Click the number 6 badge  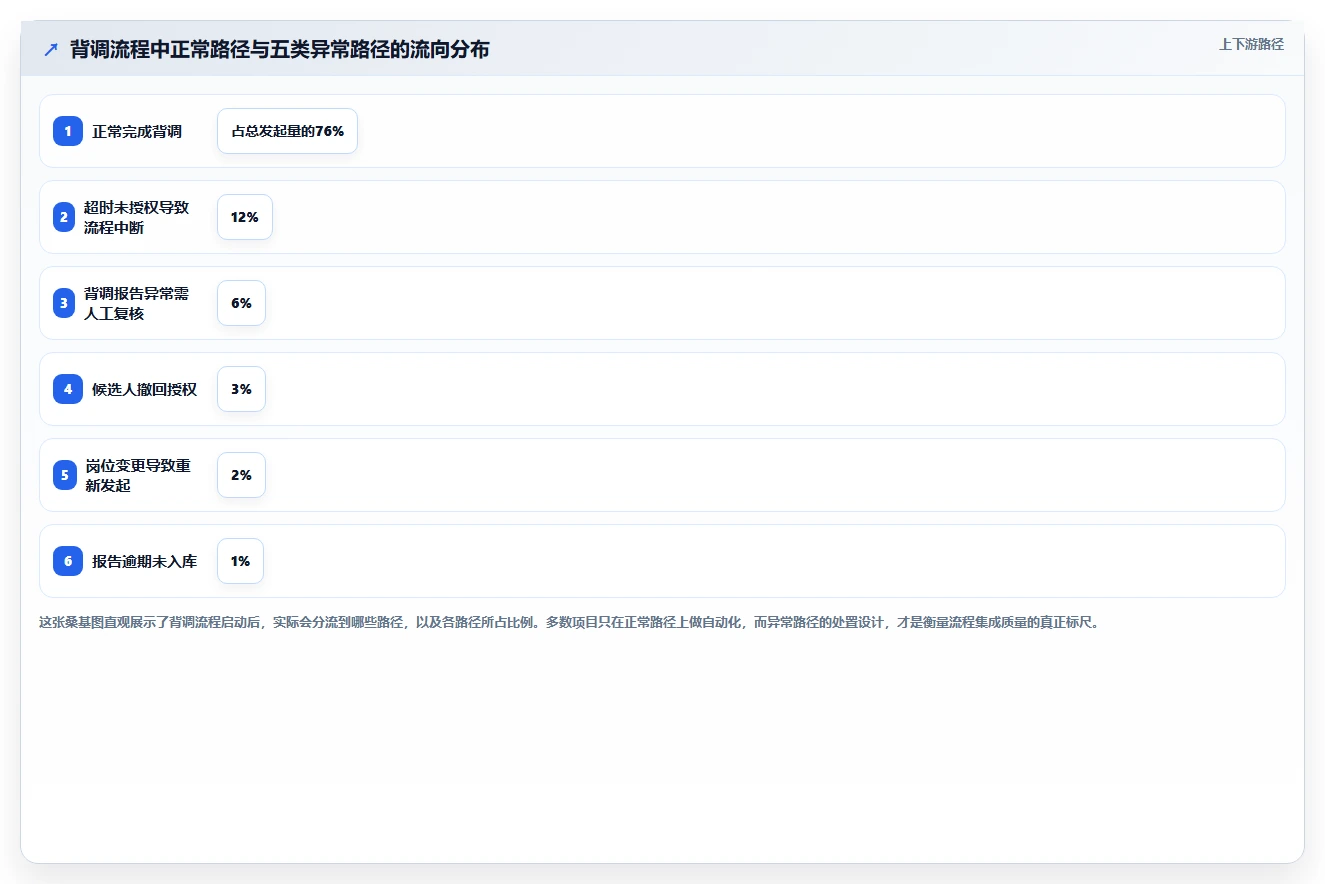[68, 561]
